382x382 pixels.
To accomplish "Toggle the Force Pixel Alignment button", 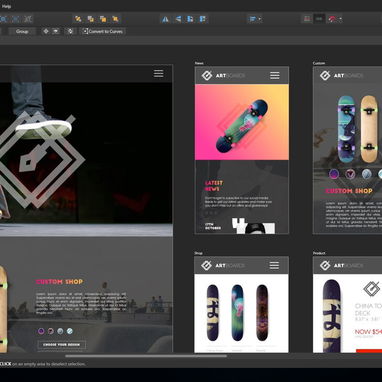I will pos(319,19).
